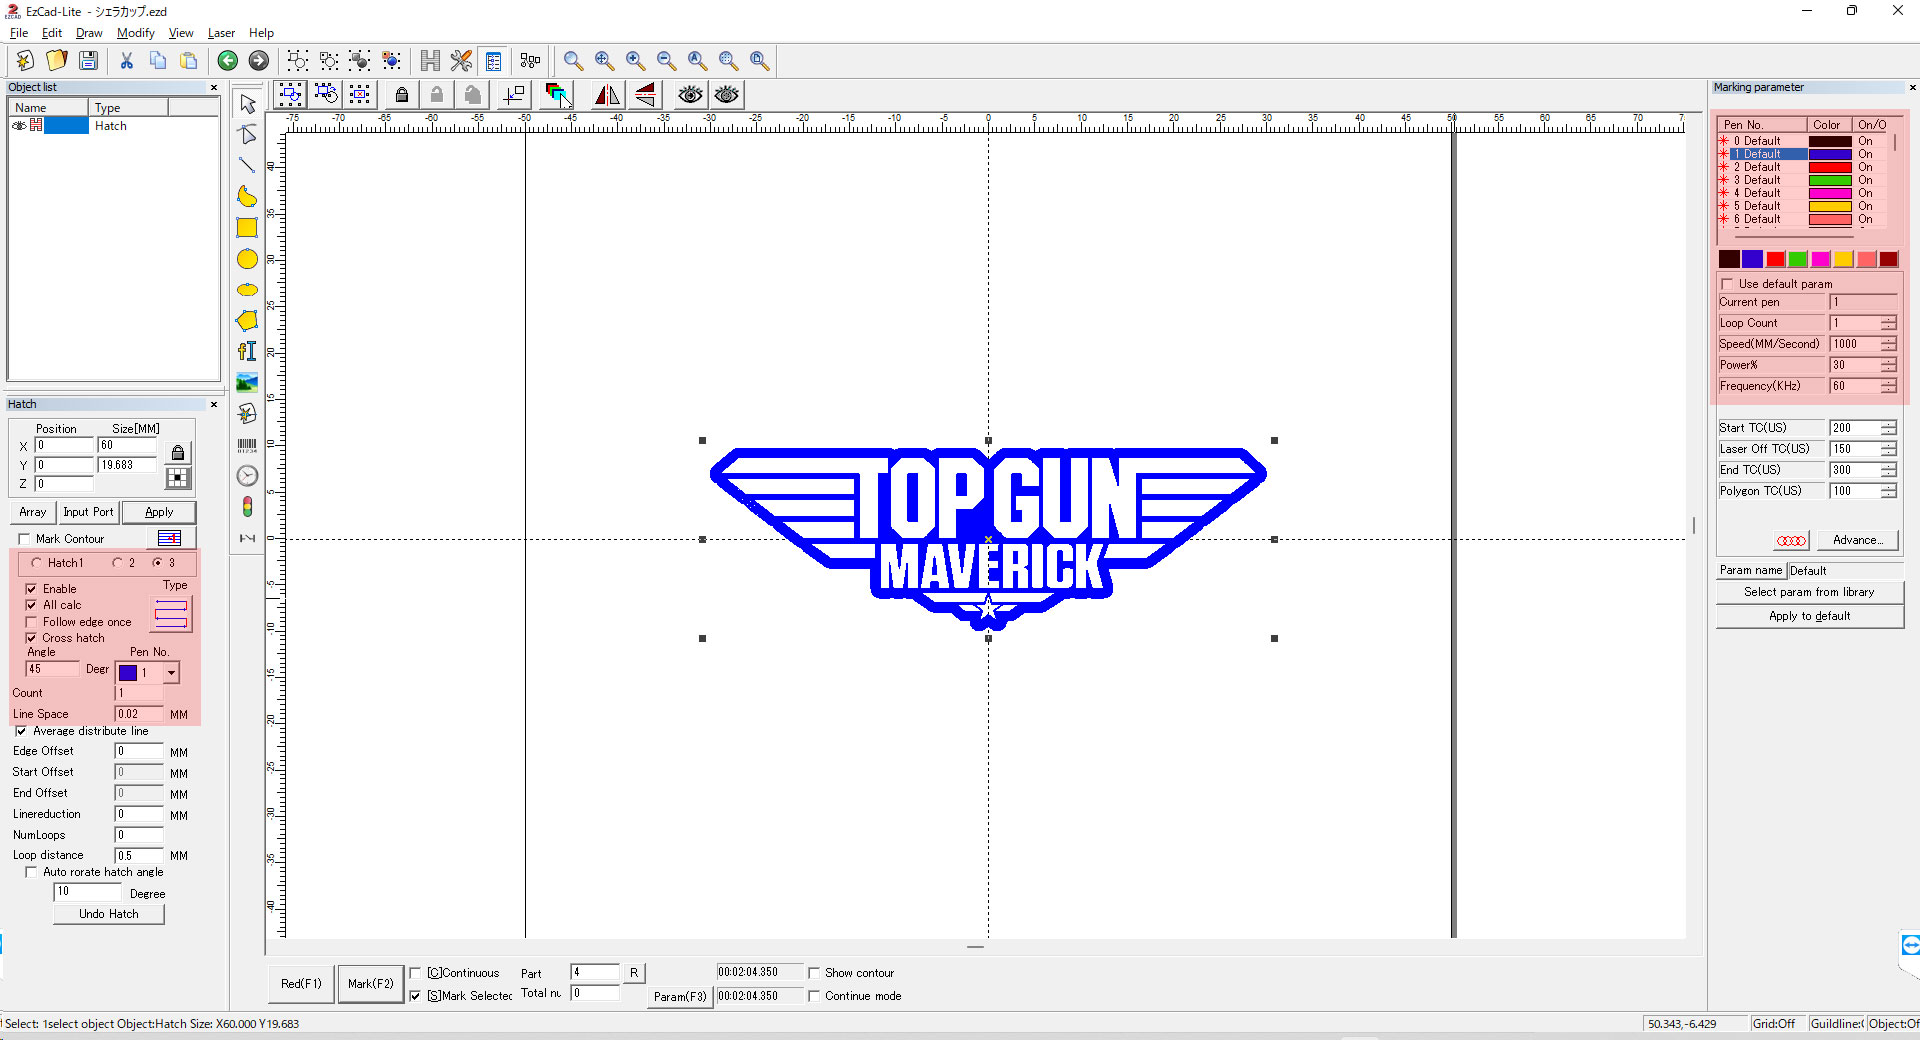
Task: Enable the Show contour checkbox
Action: pyautogui.click(x=814, y=973)
